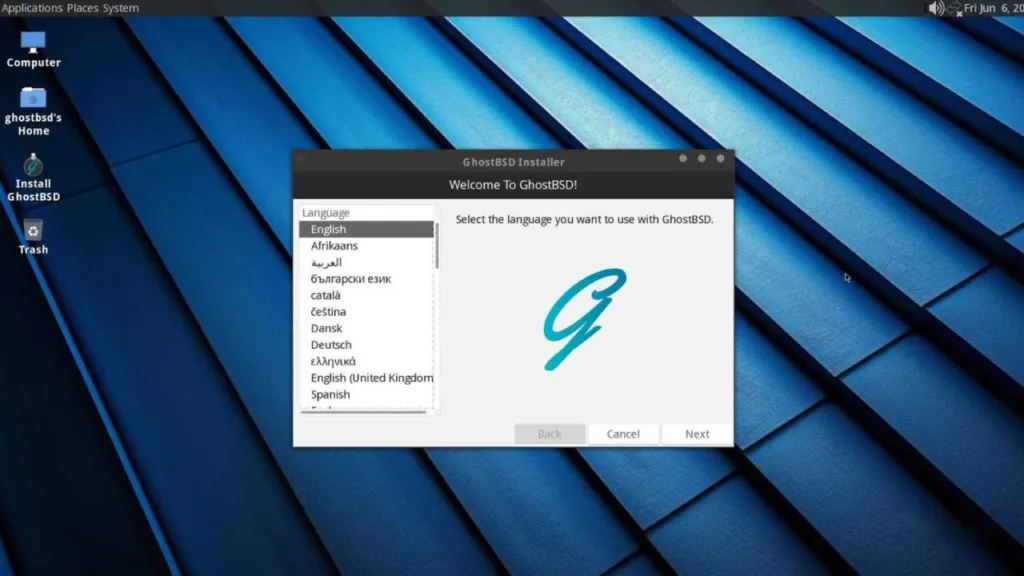Click the Language column header
1024x576 pixels.
pyautogui.click(x=366, y=212)
